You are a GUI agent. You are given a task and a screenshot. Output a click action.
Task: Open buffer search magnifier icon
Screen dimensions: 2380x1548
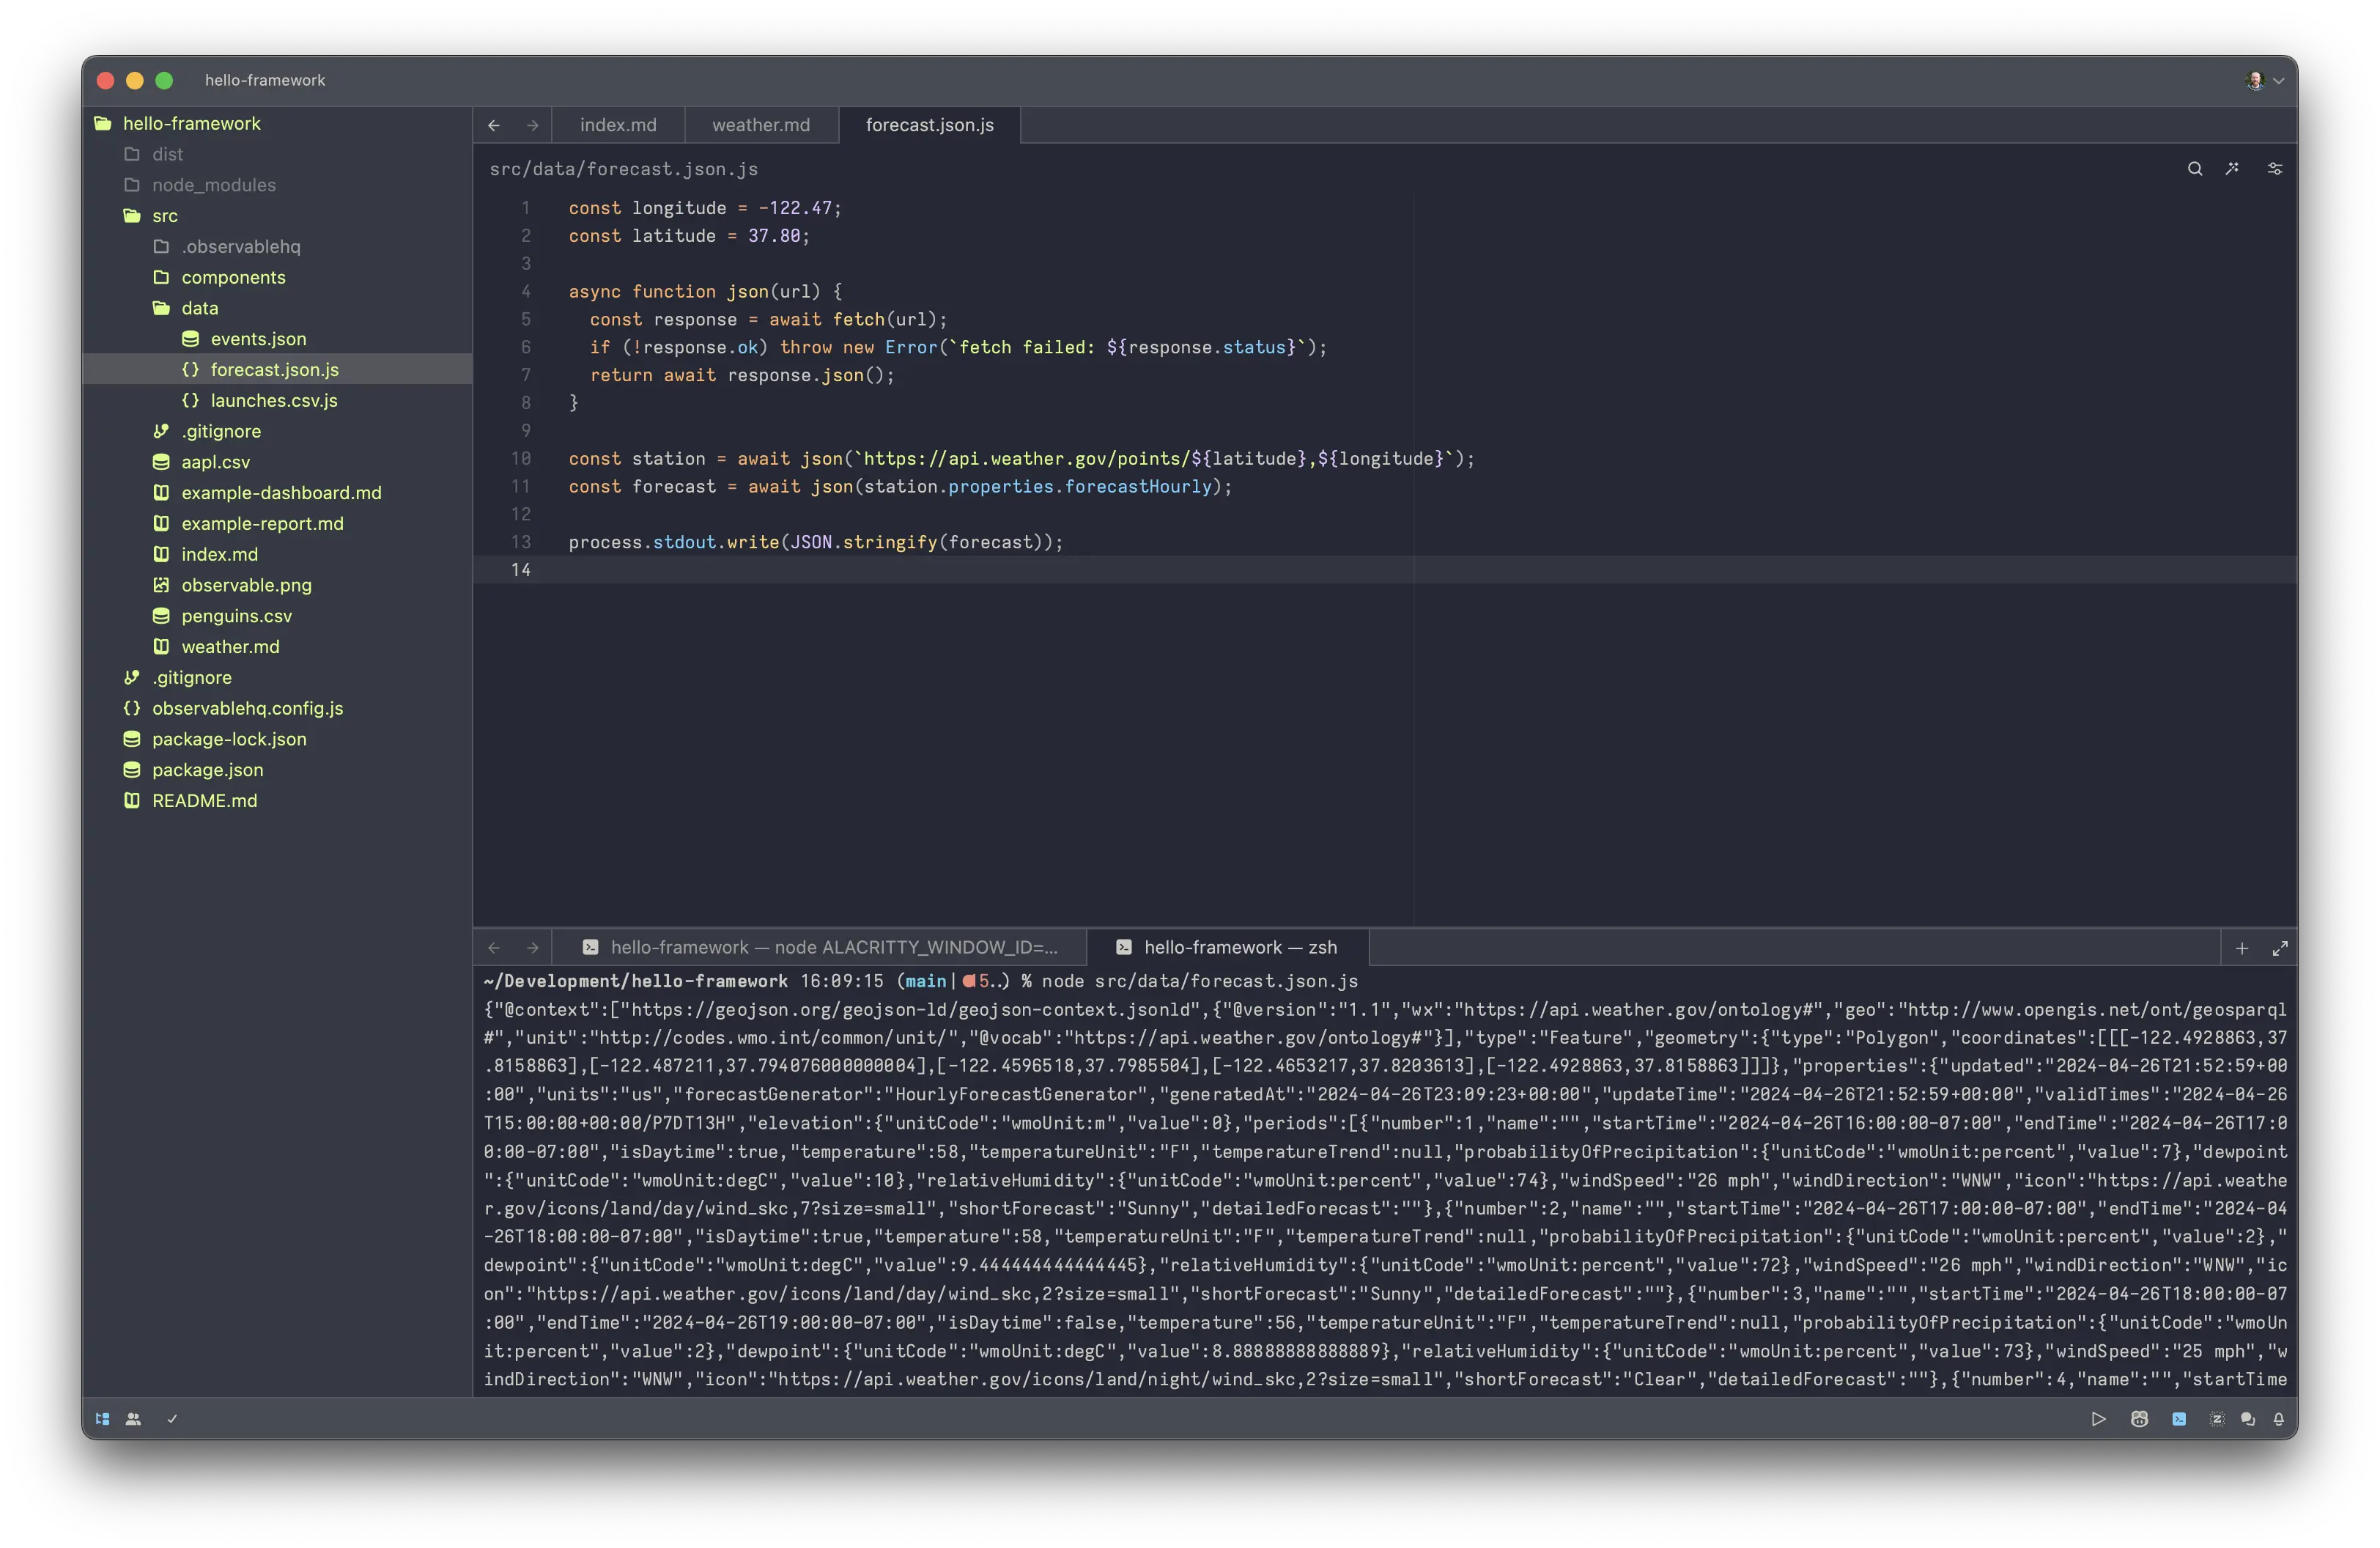(x=2194, y=169)
